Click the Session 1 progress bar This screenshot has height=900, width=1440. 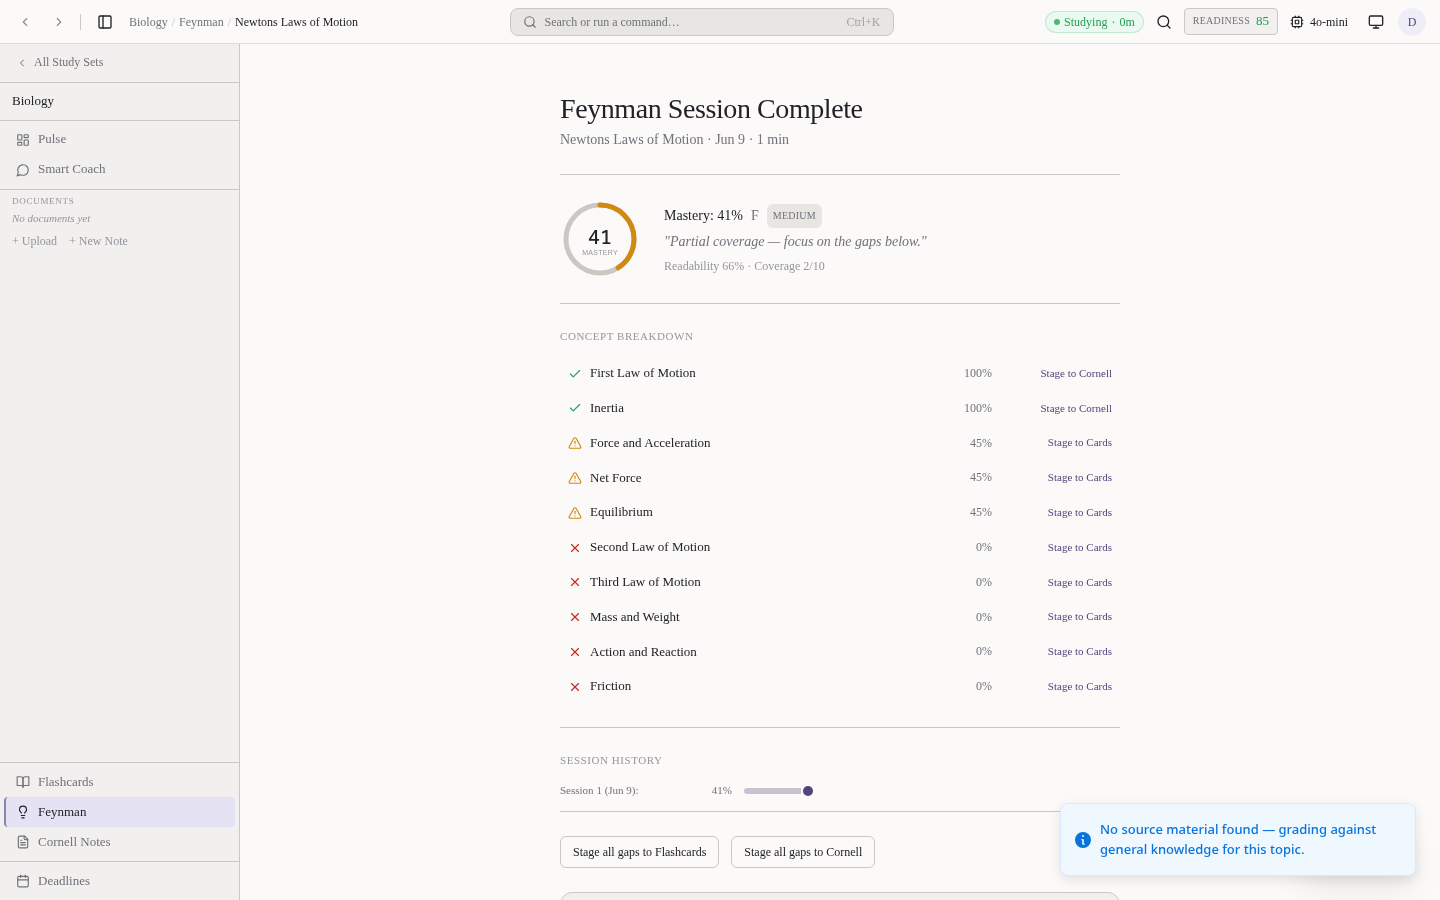778,791
